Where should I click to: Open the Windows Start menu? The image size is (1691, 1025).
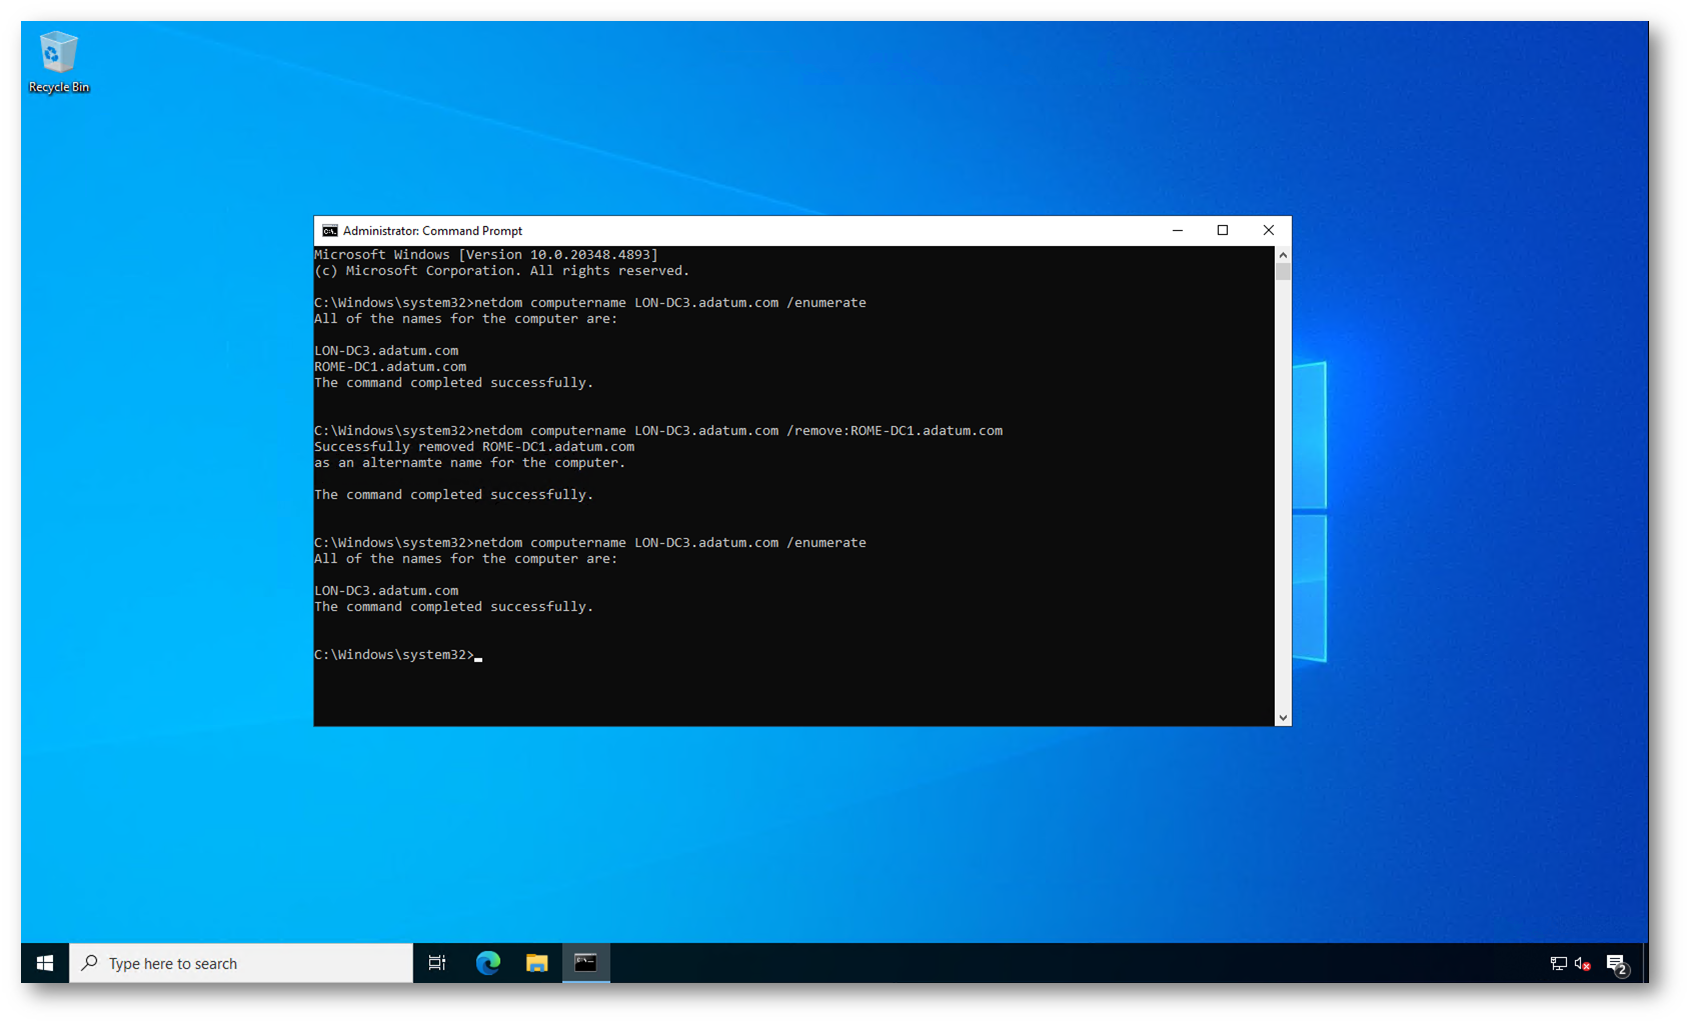45,963
